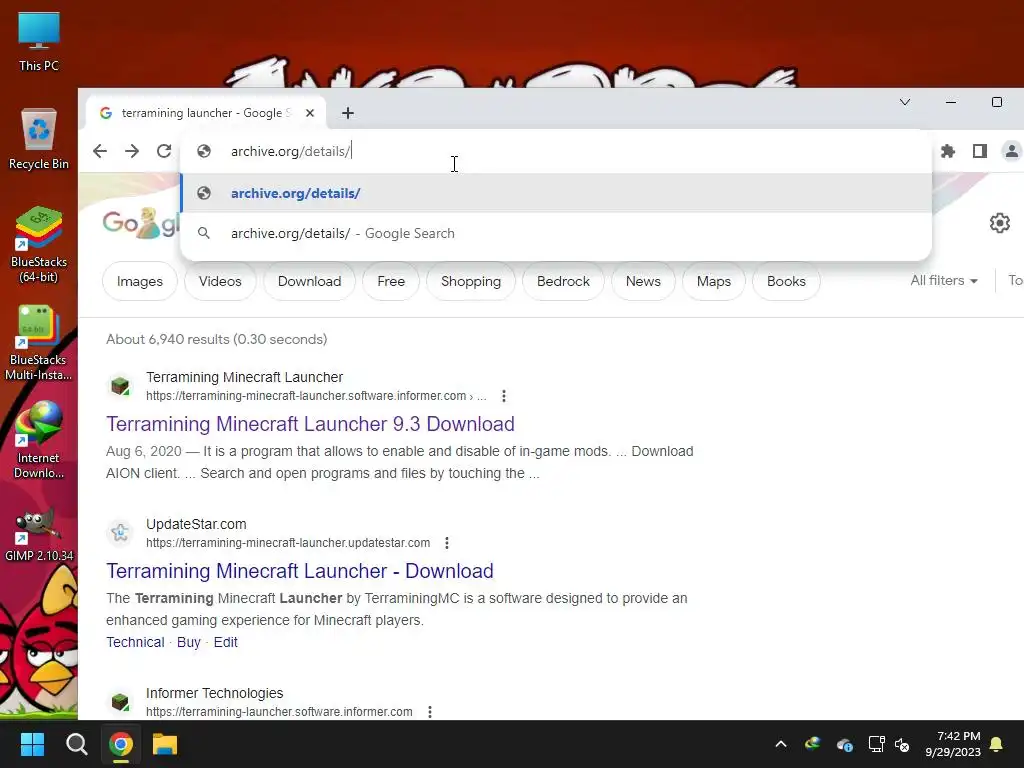Click the Terramining Minecraft Launcher favicon

click(120, 385)
